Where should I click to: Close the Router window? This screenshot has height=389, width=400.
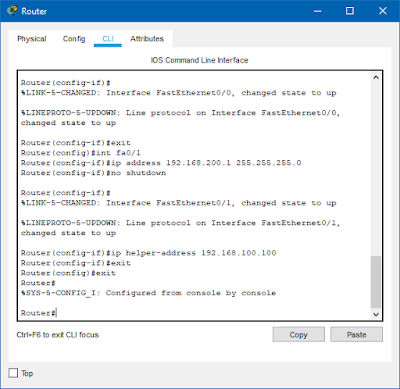pos(382,11)
